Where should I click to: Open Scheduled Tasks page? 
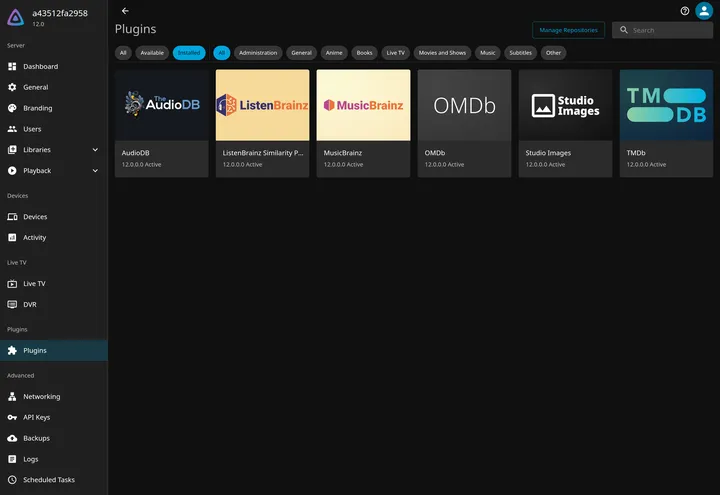(x=54, y=480)
